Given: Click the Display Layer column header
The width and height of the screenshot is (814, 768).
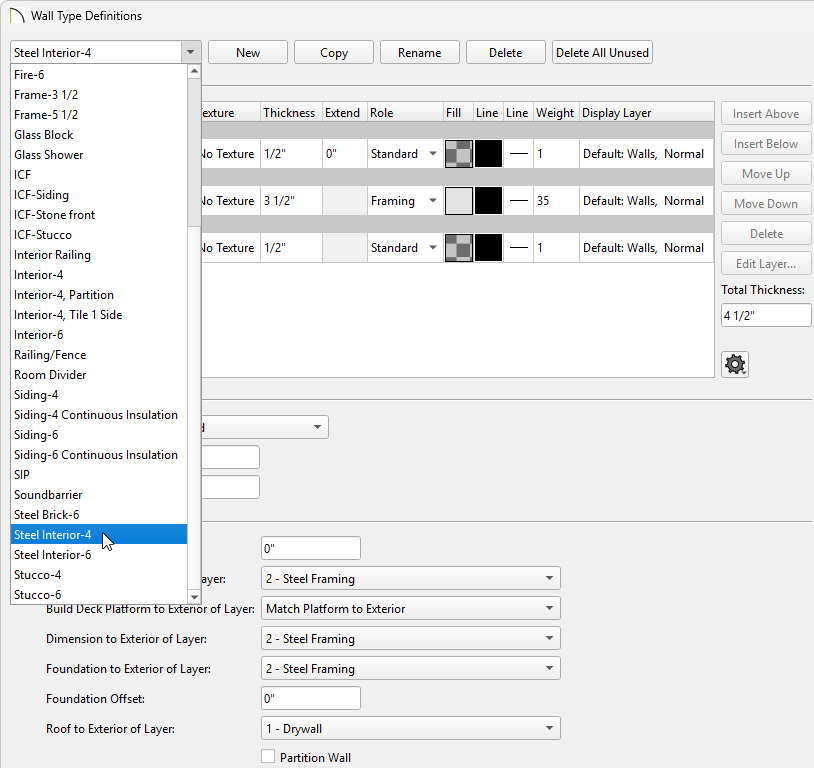Looking at the screenshot, I should pyautogui.click(x=646, y=113).
